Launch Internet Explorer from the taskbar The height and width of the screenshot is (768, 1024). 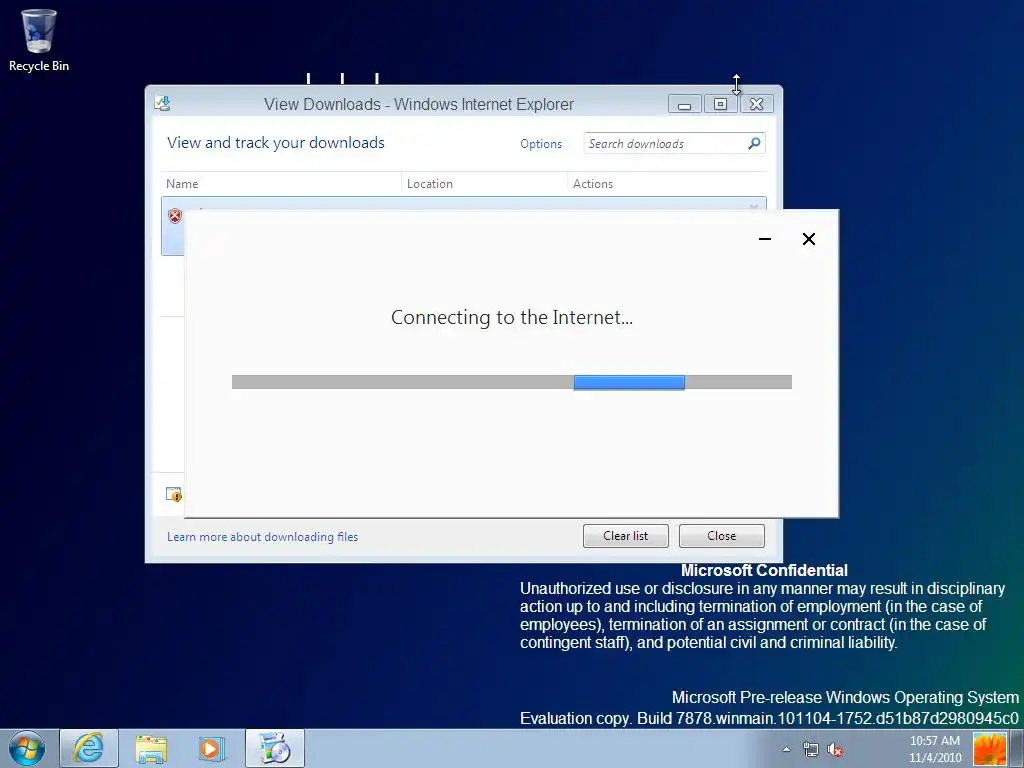coord(89,748)
